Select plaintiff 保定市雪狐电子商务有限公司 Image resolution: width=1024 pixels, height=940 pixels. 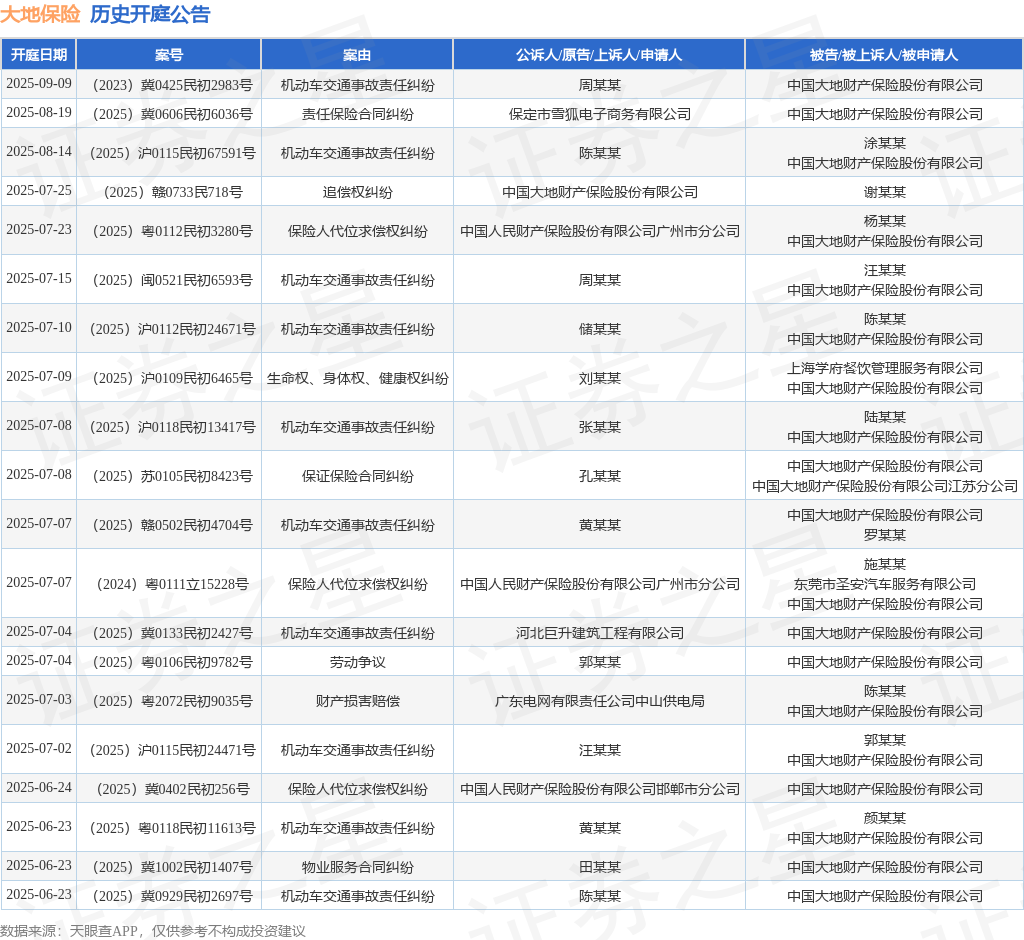[x=600, y=114]
